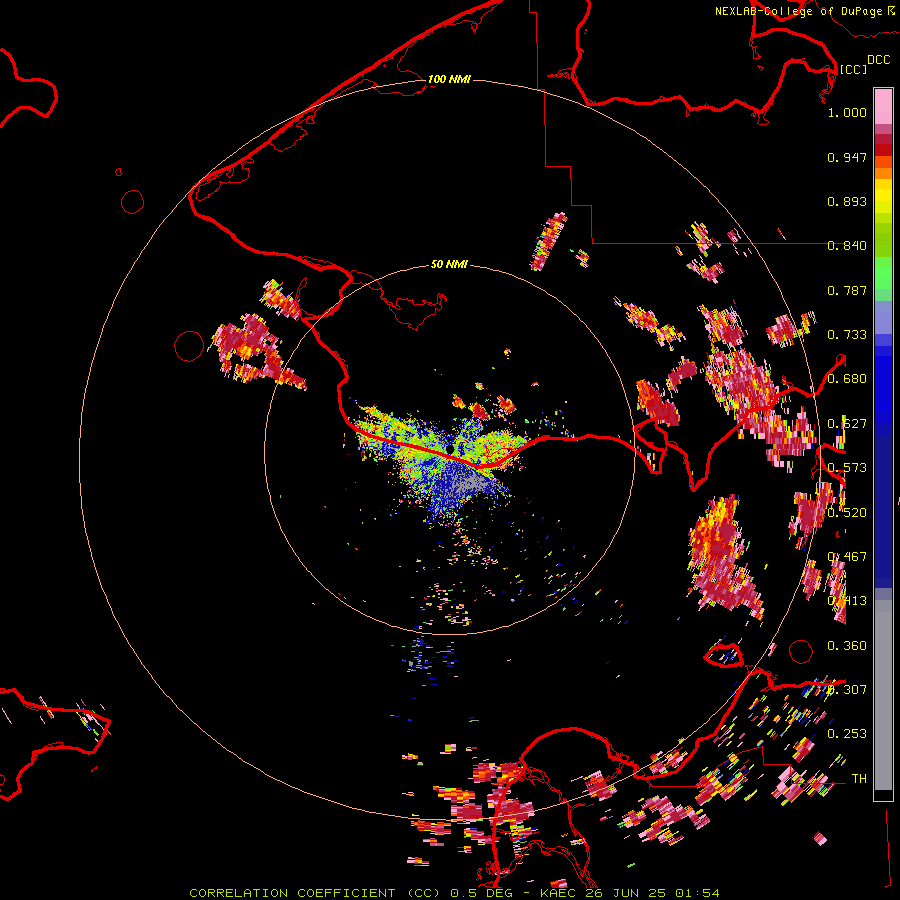900x900 pixels.
Task: Click the 0.787 scale value
Action: click(847, 290)
